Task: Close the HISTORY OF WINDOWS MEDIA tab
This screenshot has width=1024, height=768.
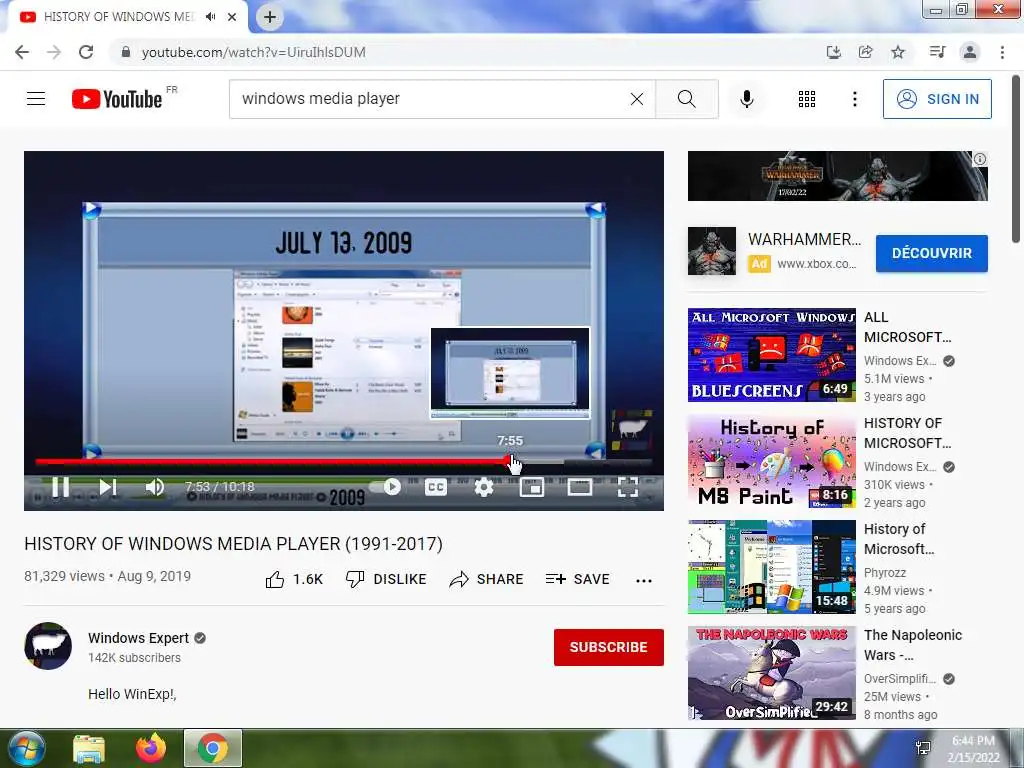Action: pyautogui.click(x=232, y=17)
